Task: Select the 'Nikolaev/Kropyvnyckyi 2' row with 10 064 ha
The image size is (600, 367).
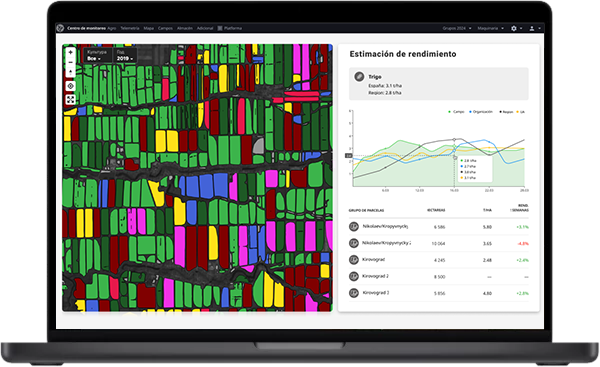Action: 439,243
